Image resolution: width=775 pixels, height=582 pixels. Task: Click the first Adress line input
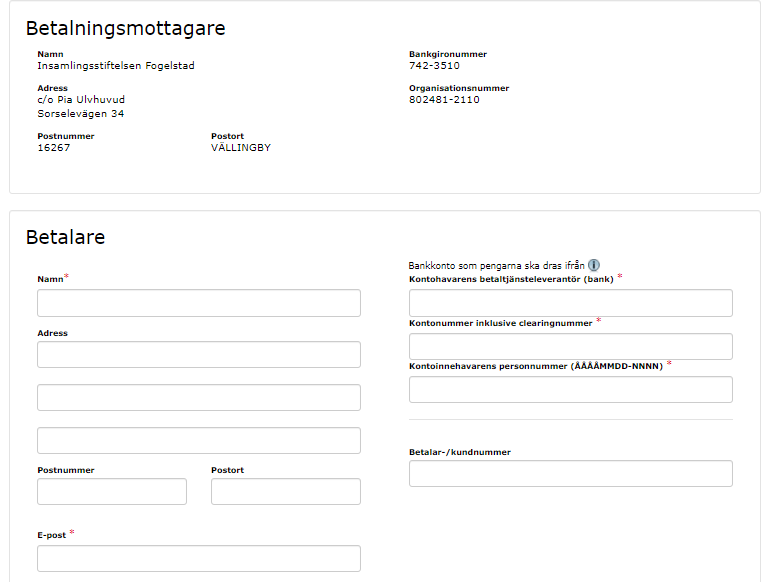point(199,354)
